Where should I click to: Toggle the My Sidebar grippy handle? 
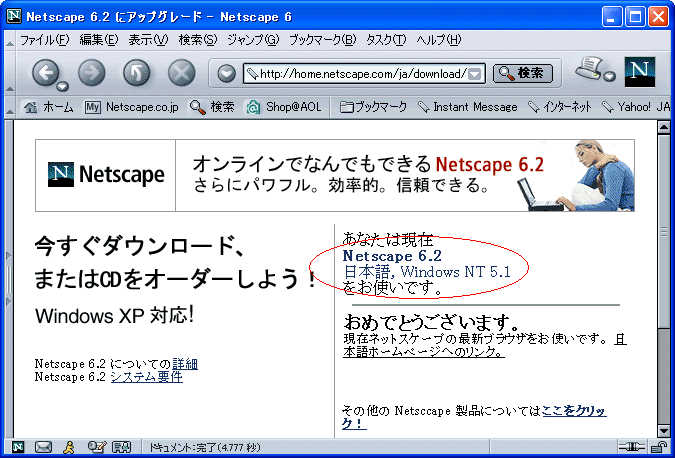(9, 279)
